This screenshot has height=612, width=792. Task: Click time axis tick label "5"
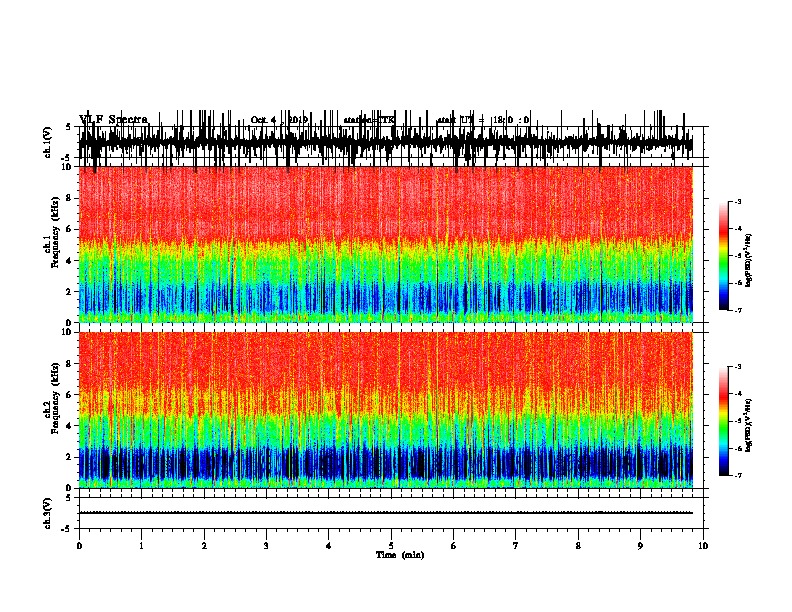(391, 546)
